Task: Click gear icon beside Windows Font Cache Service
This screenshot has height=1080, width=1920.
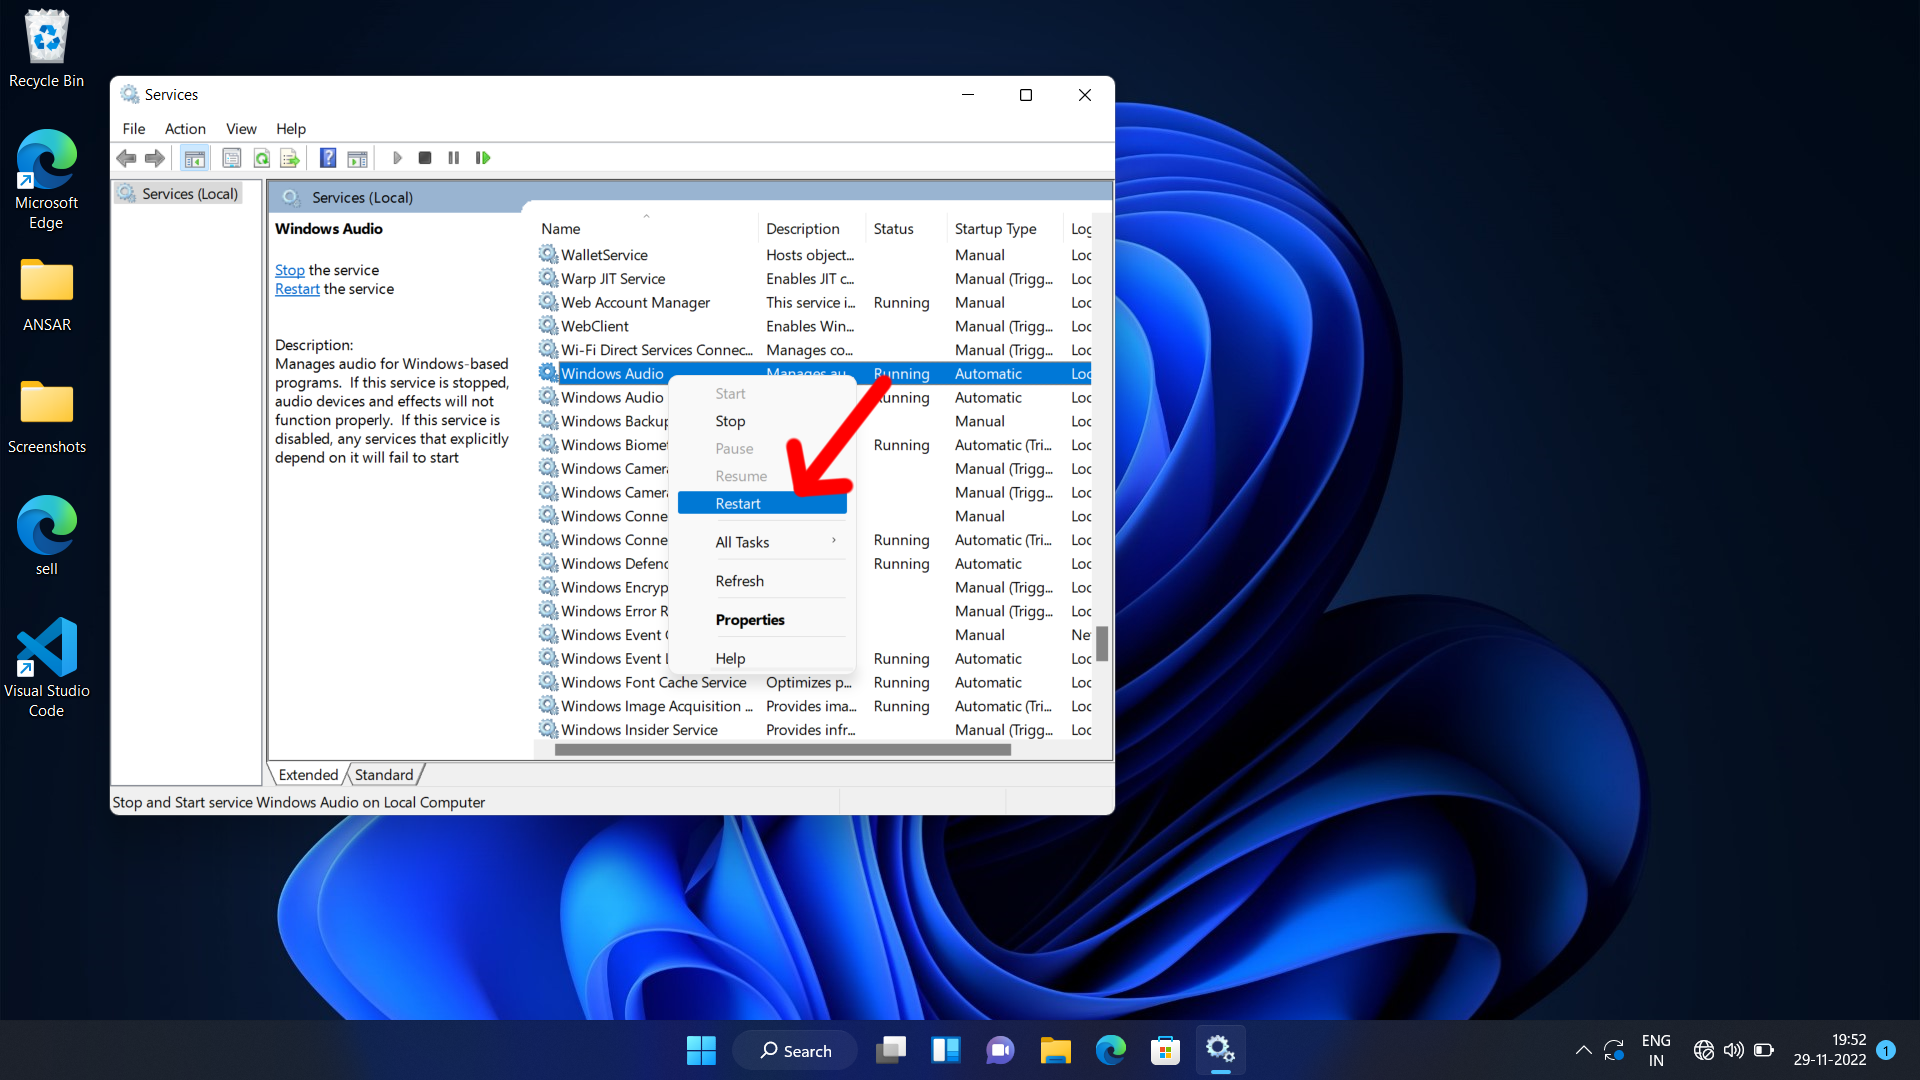Action: click(548, 682)
